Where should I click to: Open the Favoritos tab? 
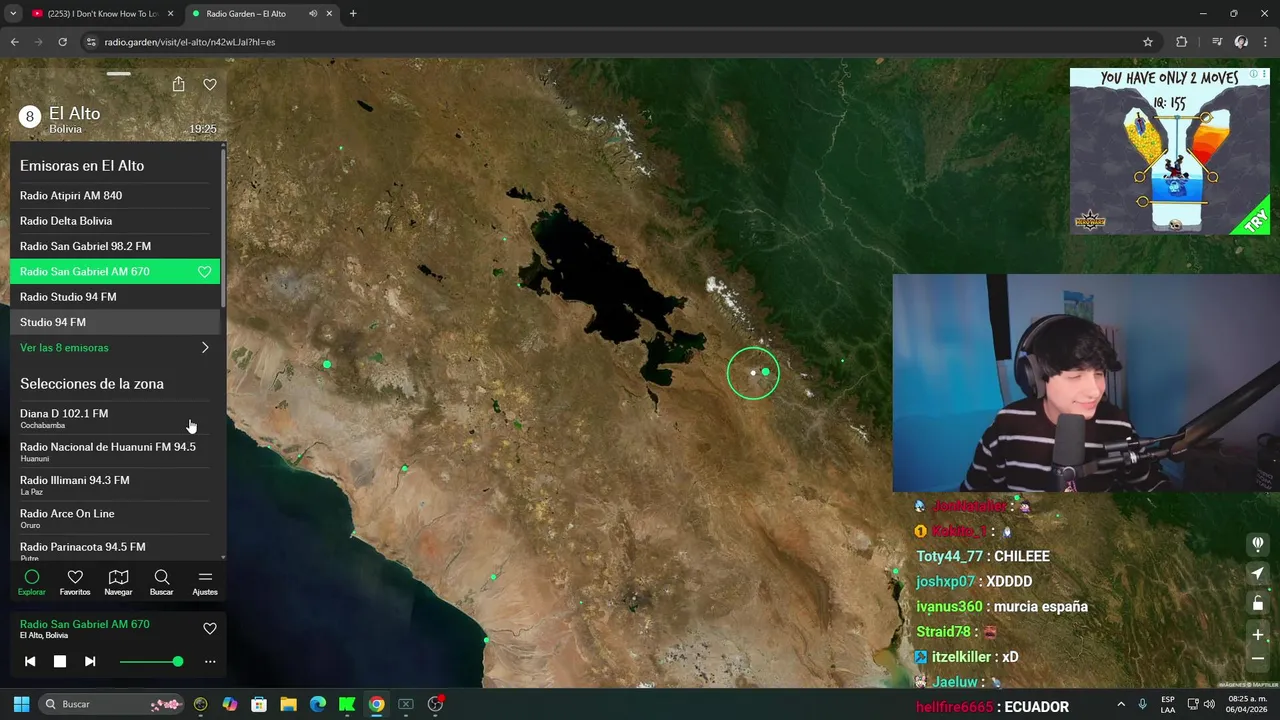tap(75, 583)
